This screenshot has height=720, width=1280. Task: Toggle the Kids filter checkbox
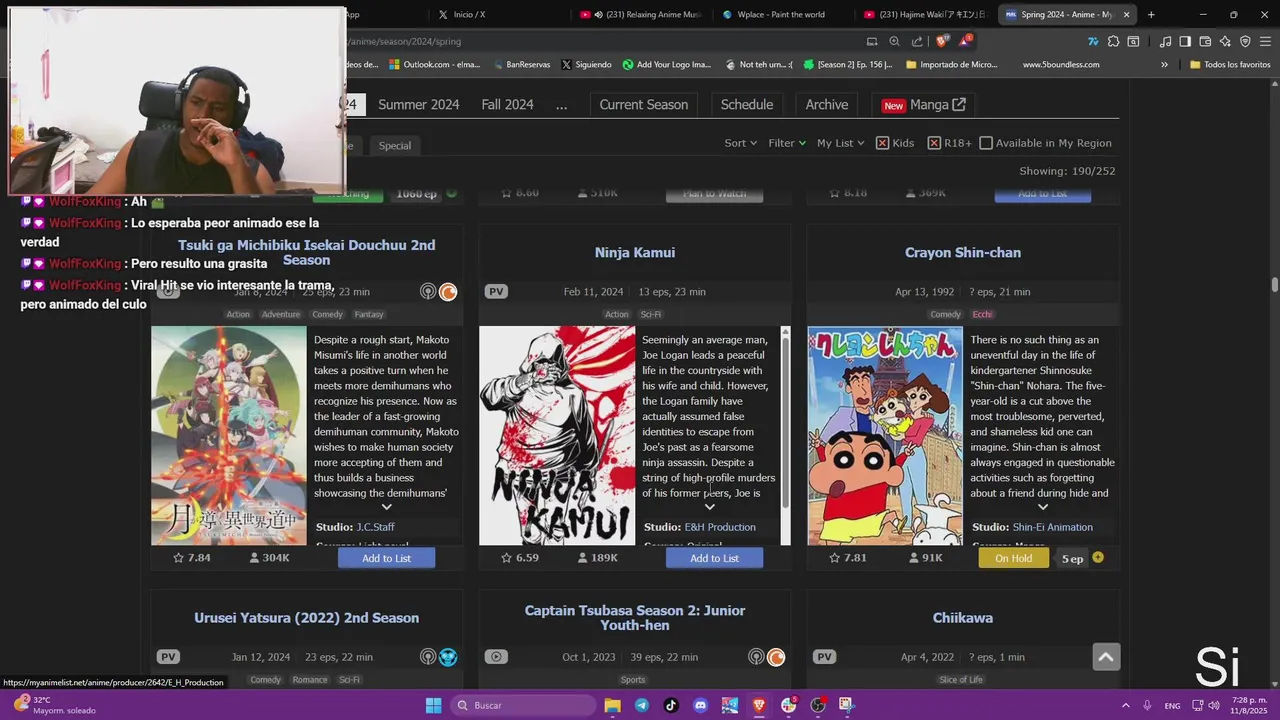click(882, 143)
